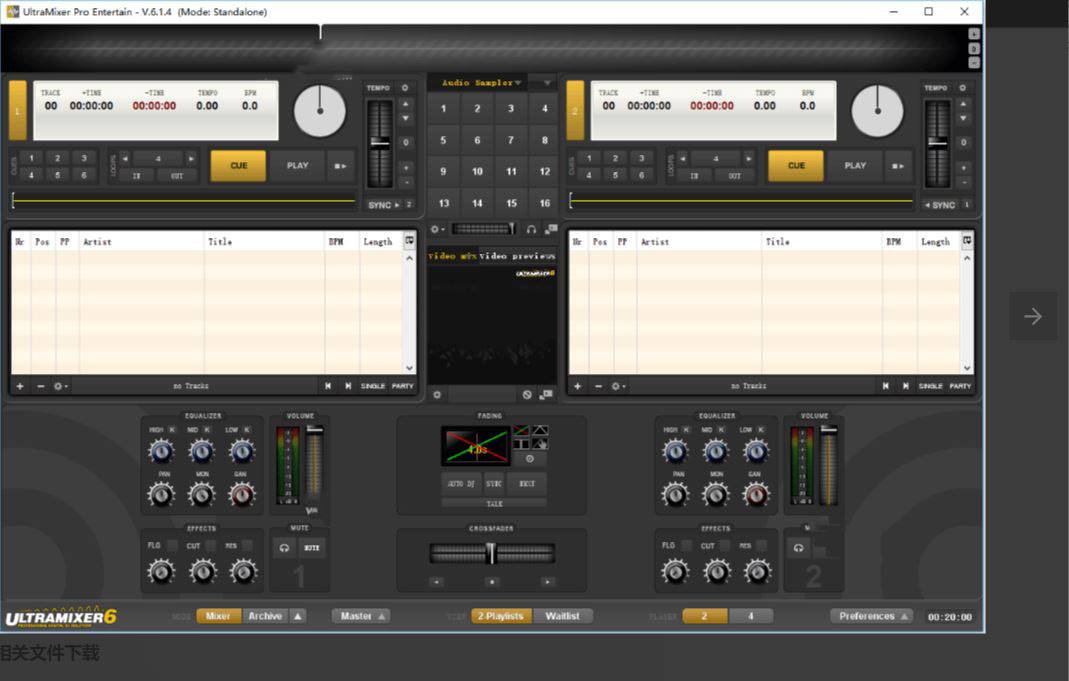Remove a track from the left playlist
The image size is (1069, 681).
(41, 387)
